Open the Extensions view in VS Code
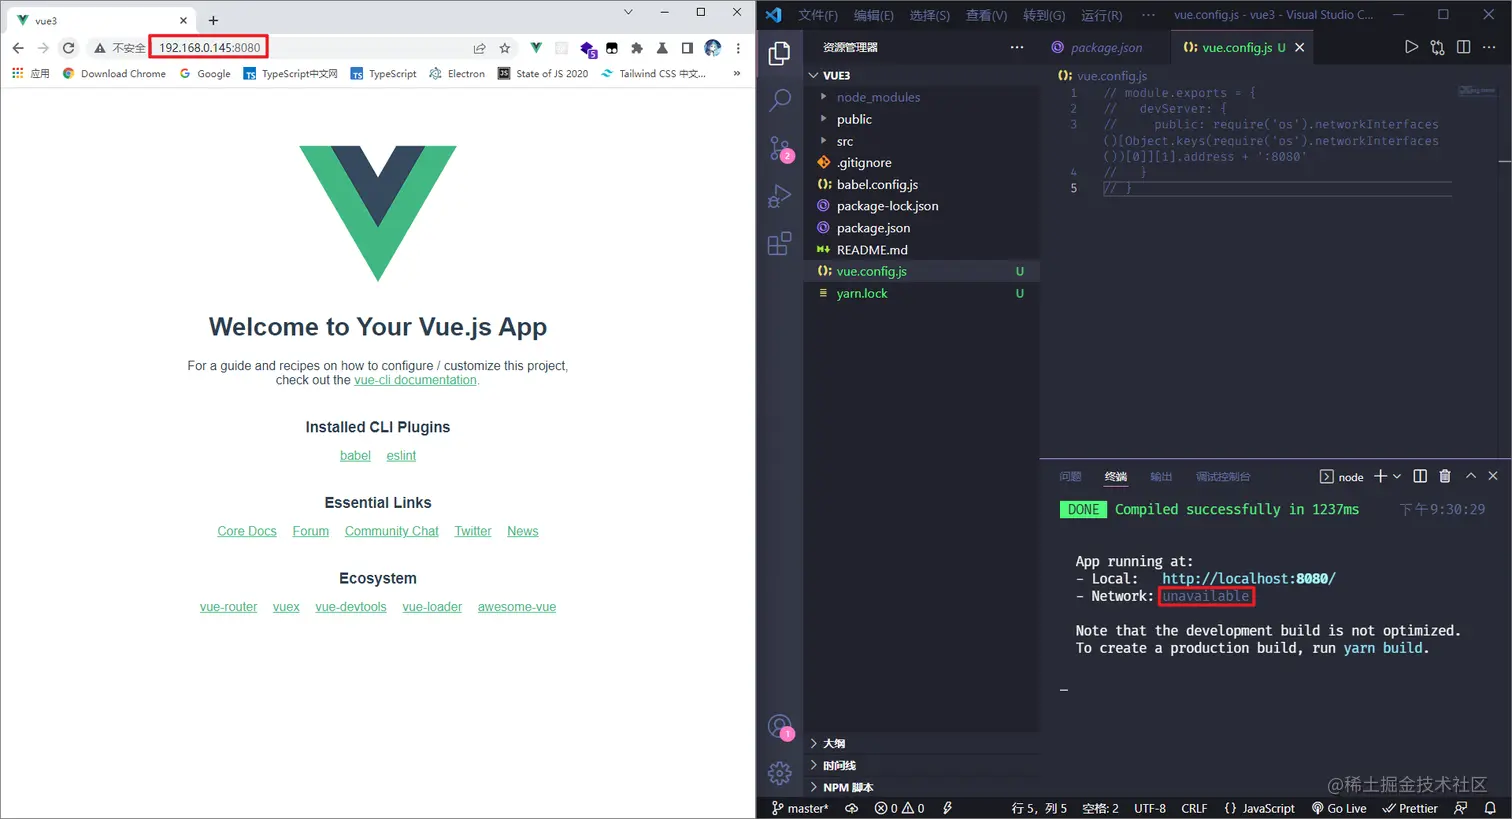The height and width of the screenshot is (819, 1512). click(779, 243)
